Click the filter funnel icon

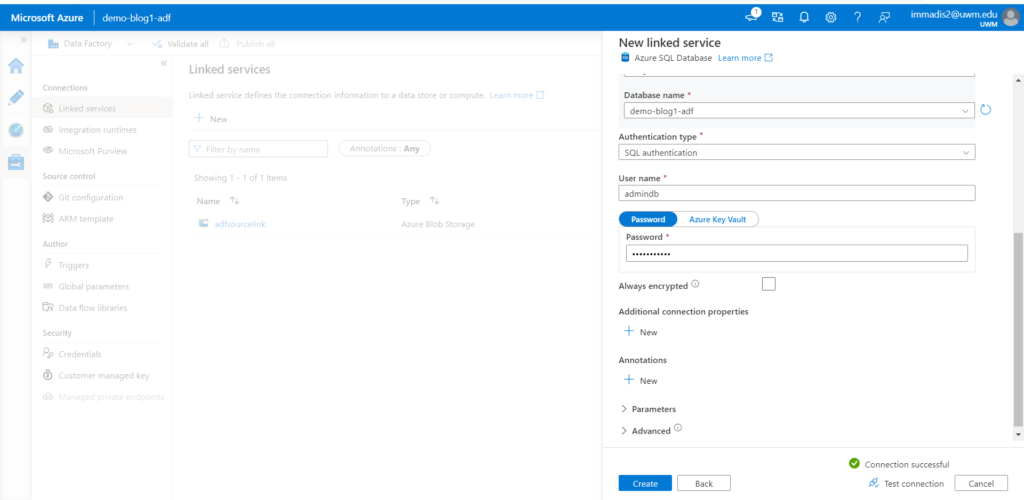click(x=197, y=149)
